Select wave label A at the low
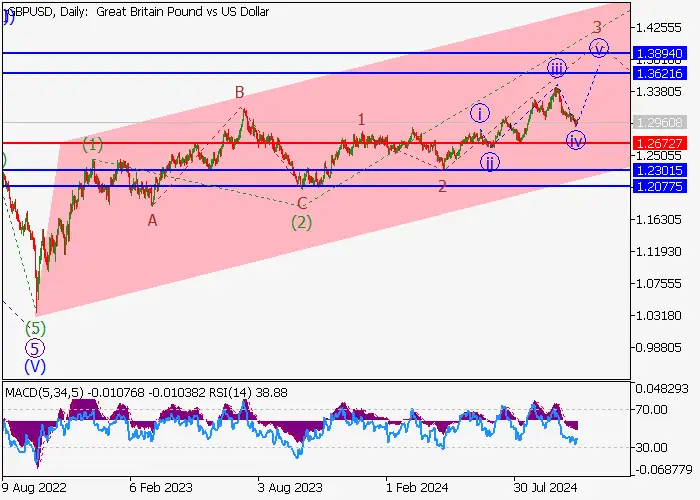700x500 pixels. click(153, 220)
